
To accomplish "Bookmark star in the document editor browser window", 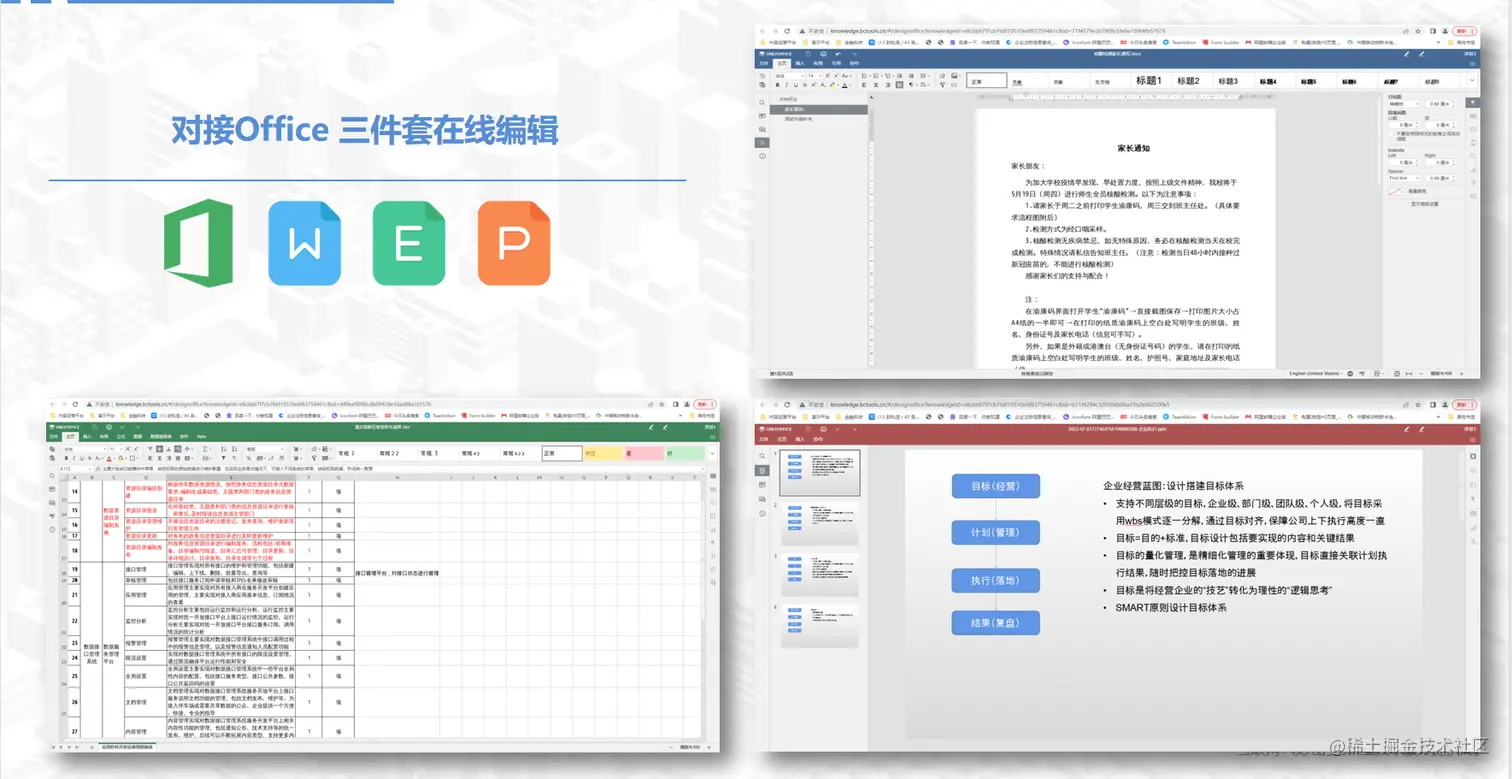I will (x=1418, y=31).
